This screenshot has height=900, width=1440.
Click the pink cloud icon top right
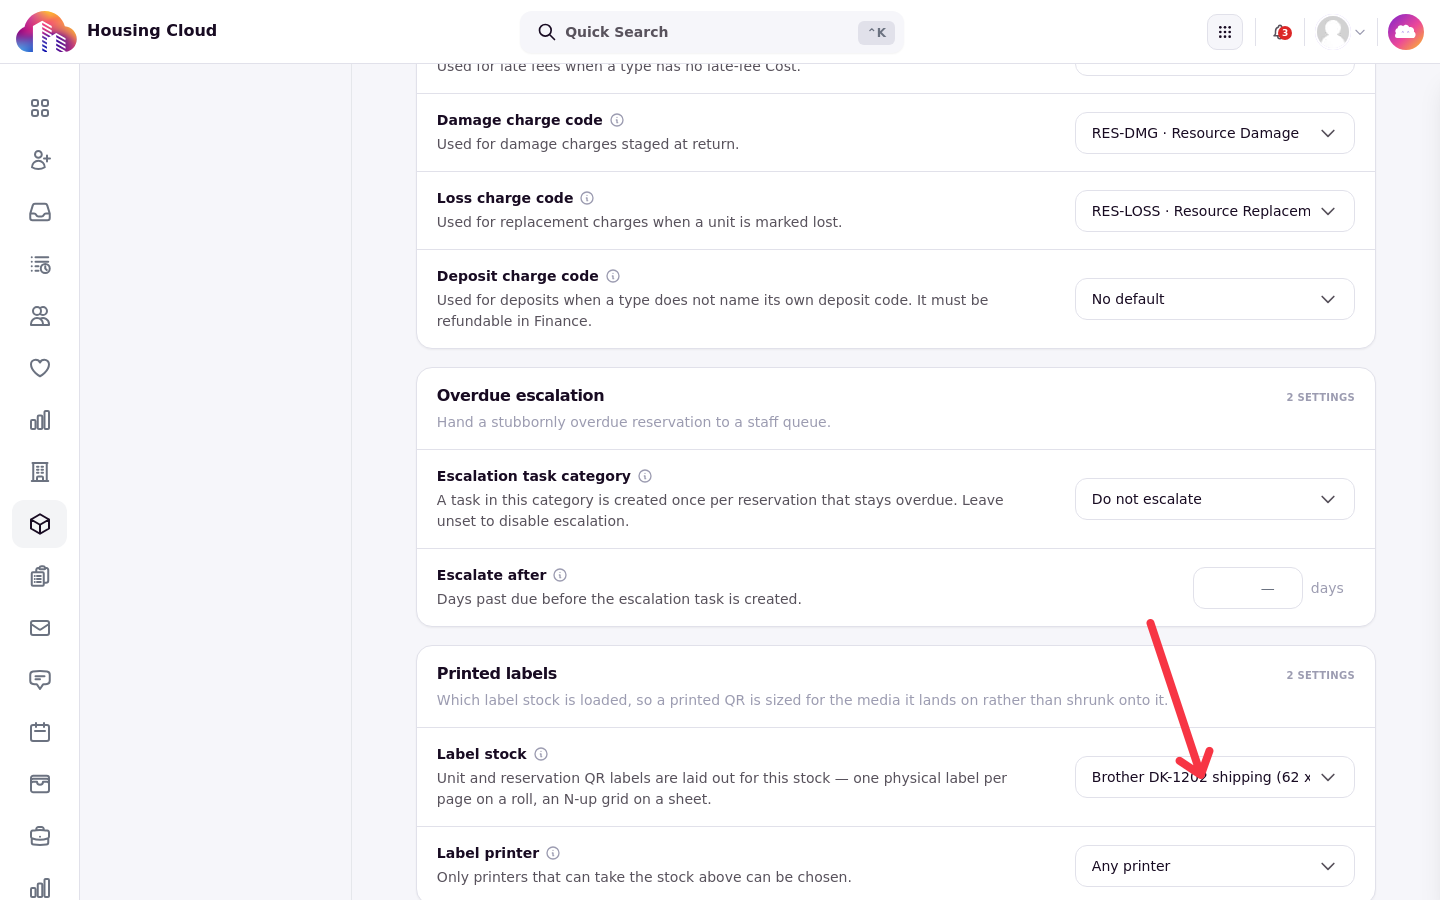(1406, 32)
